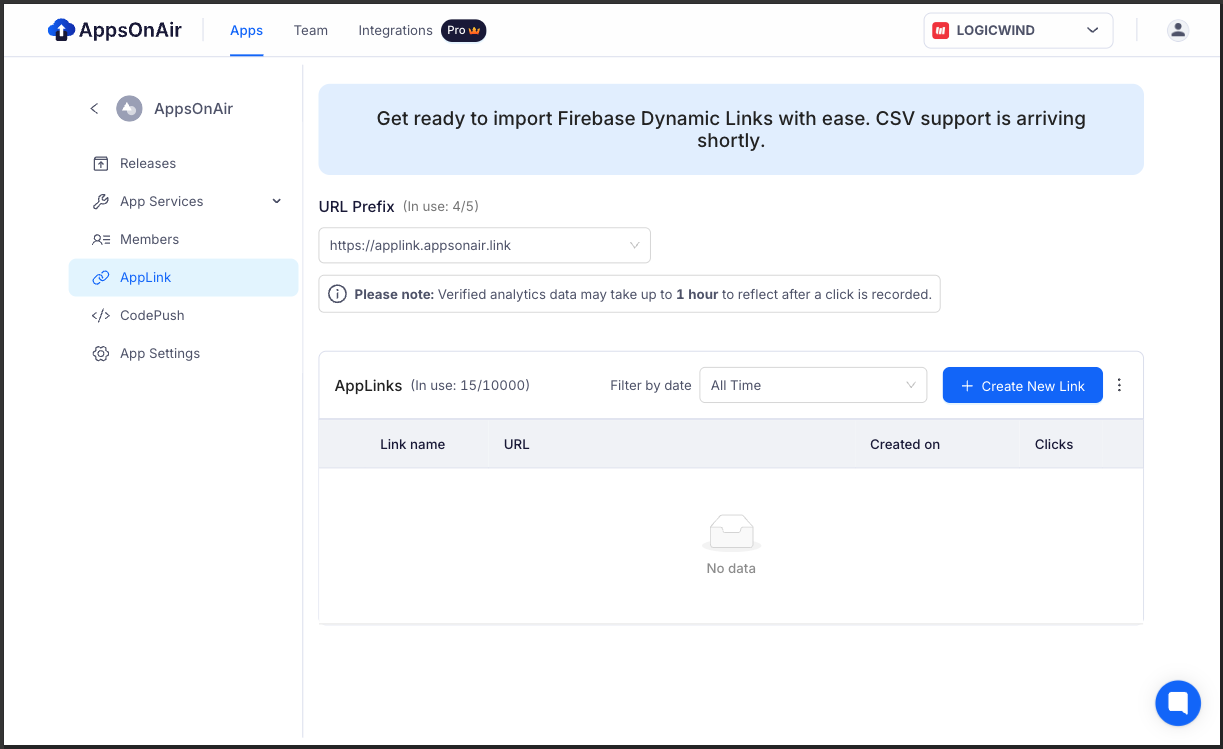Open the chat support bubble
Image resolution: width=1223 pixels, height=749 pixels.
point(1177,703)
